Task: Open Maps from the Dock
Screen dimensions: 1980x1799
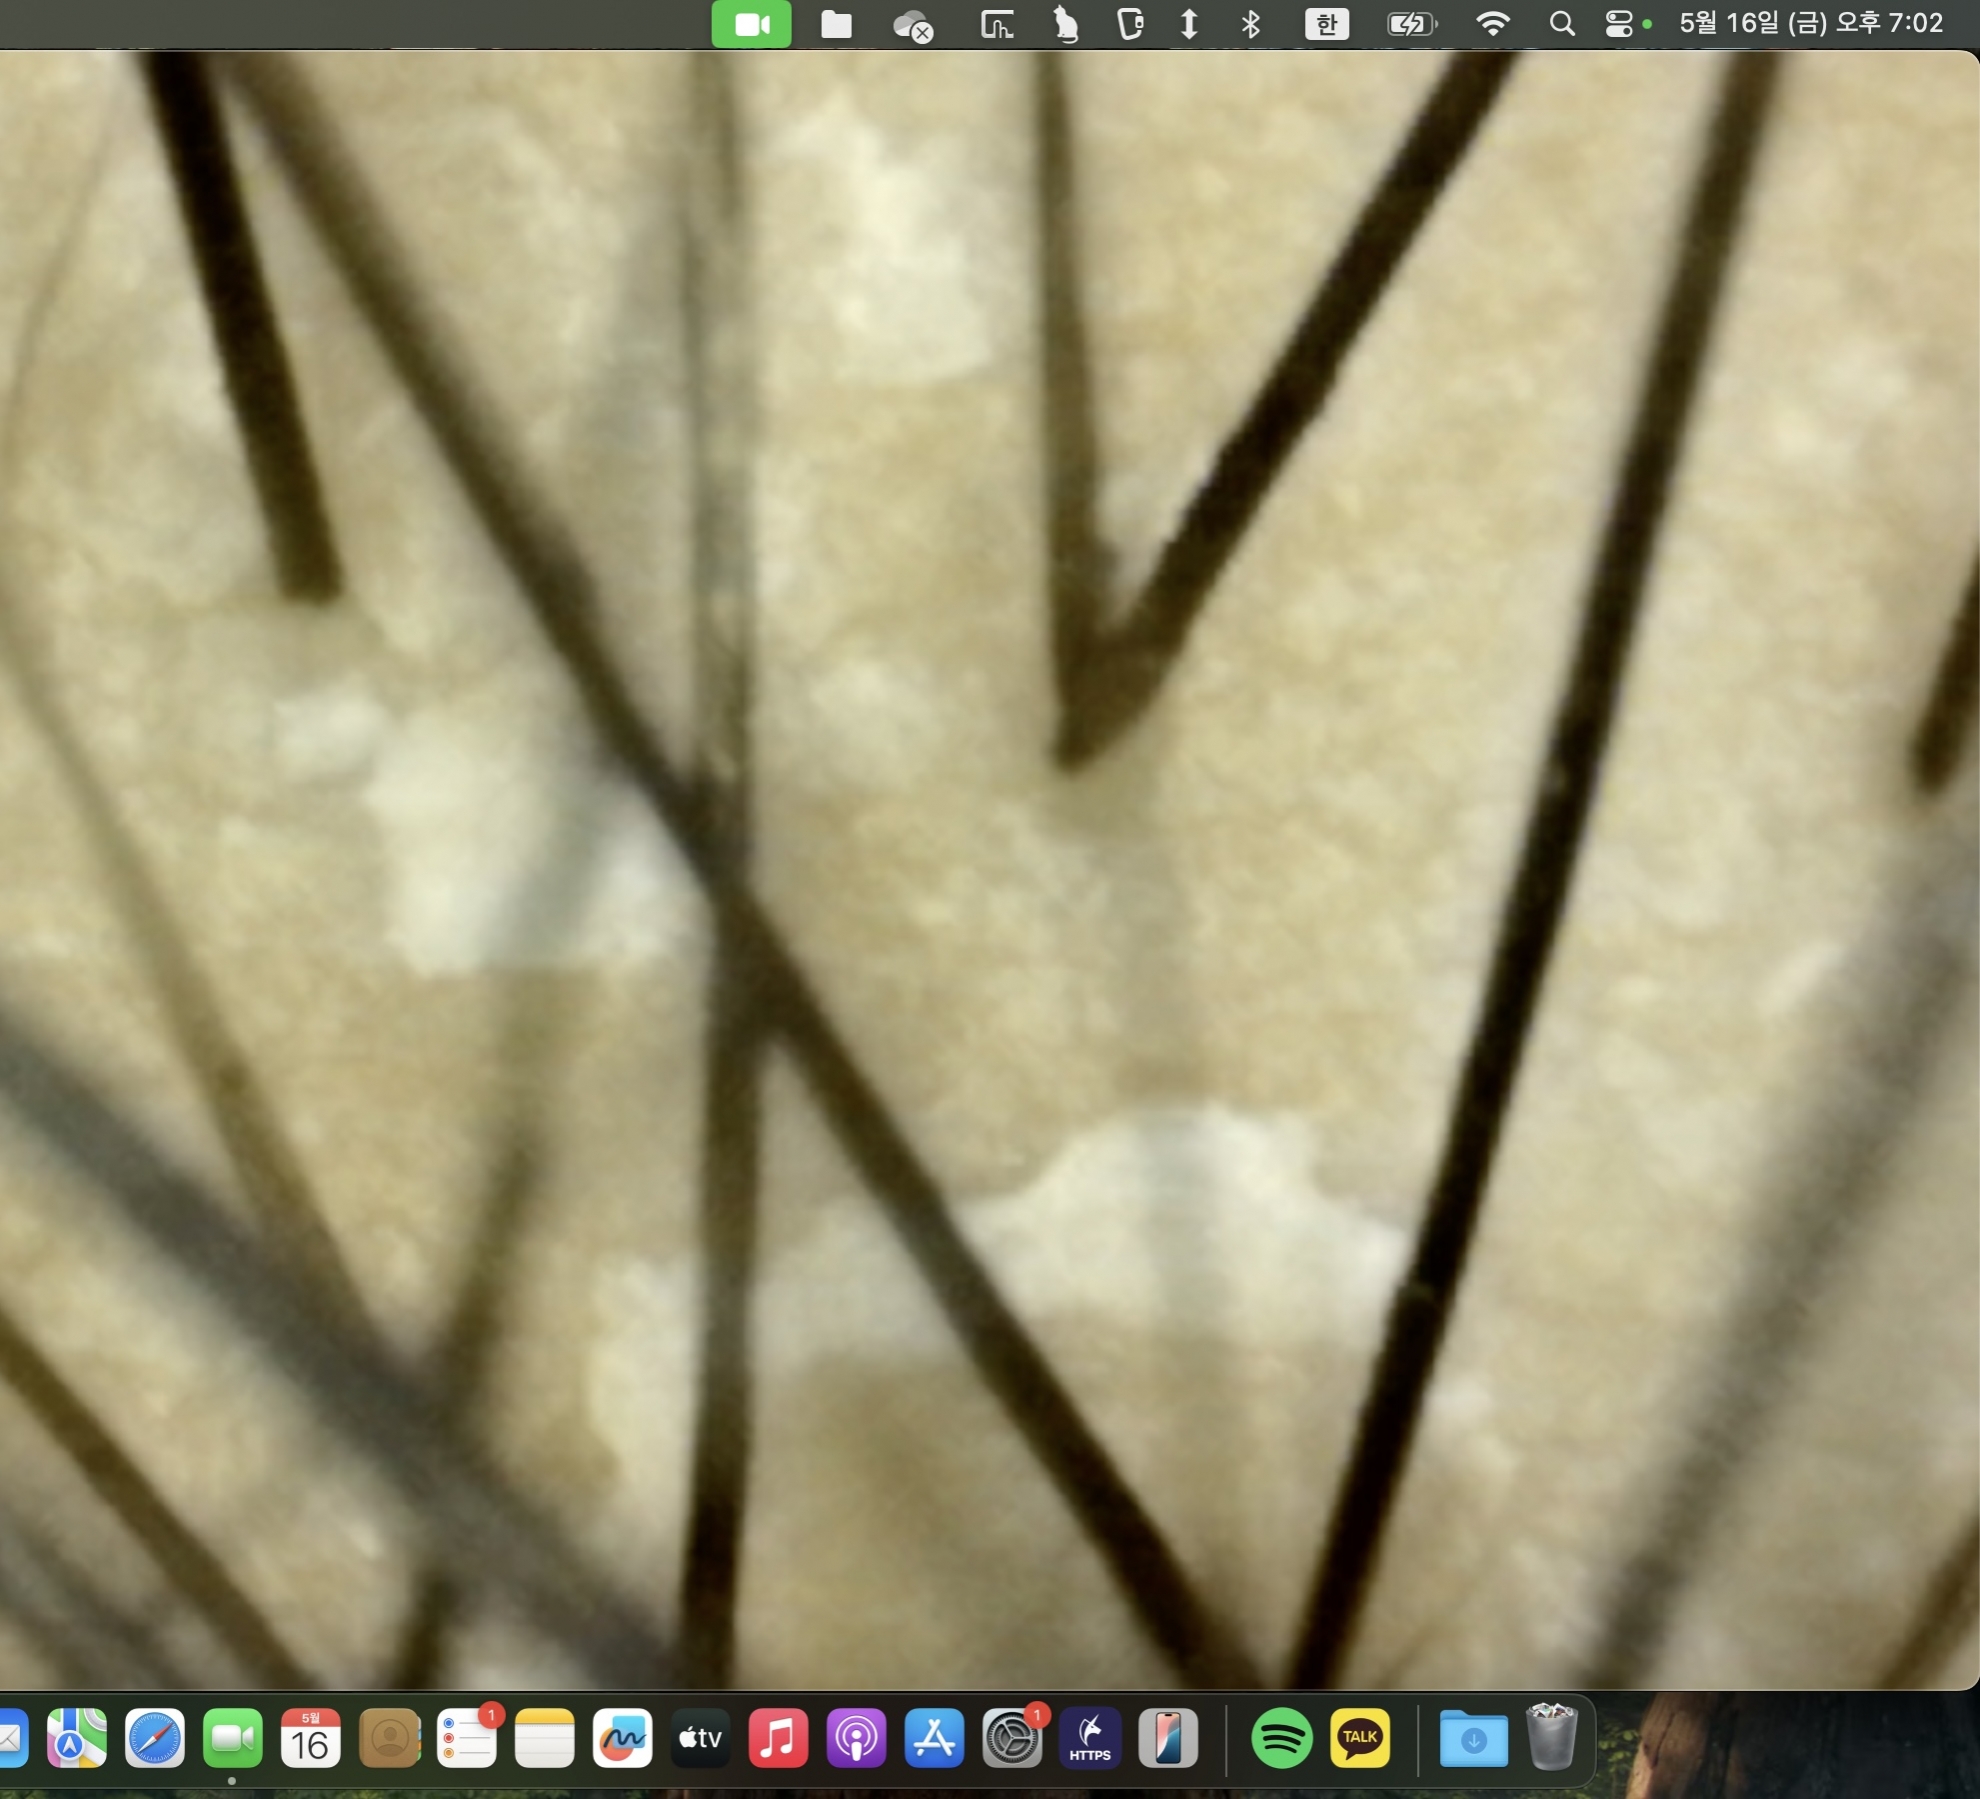Action: (x=77, y=1739)
